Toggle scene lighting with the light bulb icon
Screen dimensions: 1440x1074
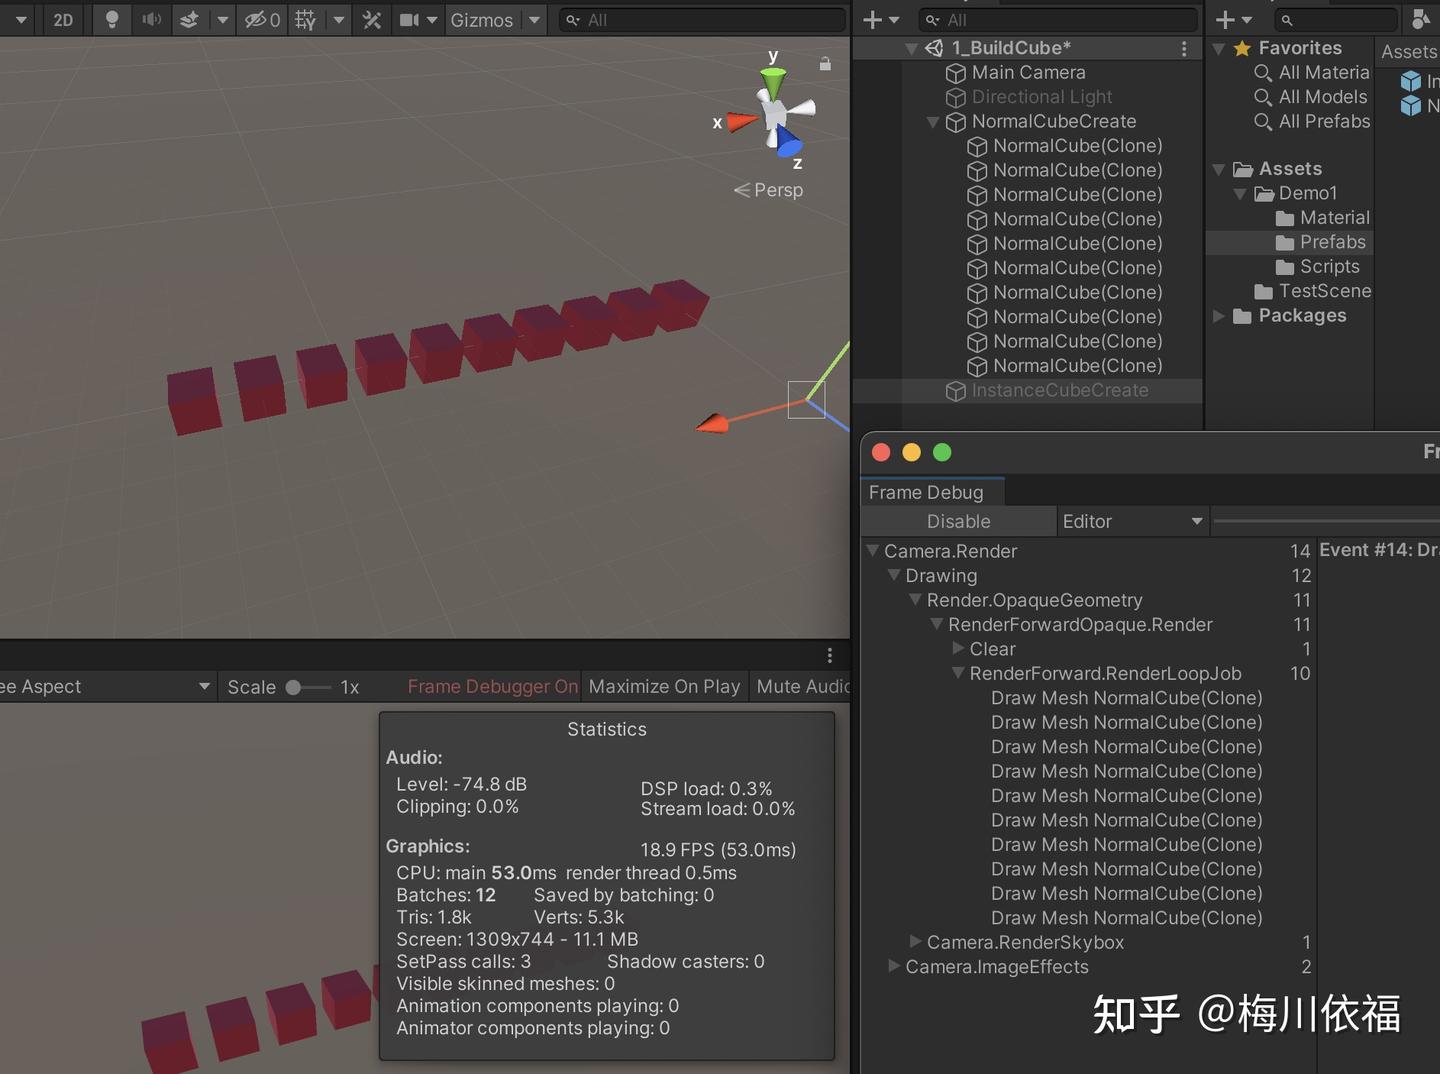pyautogui.click(x=111, y=20)
